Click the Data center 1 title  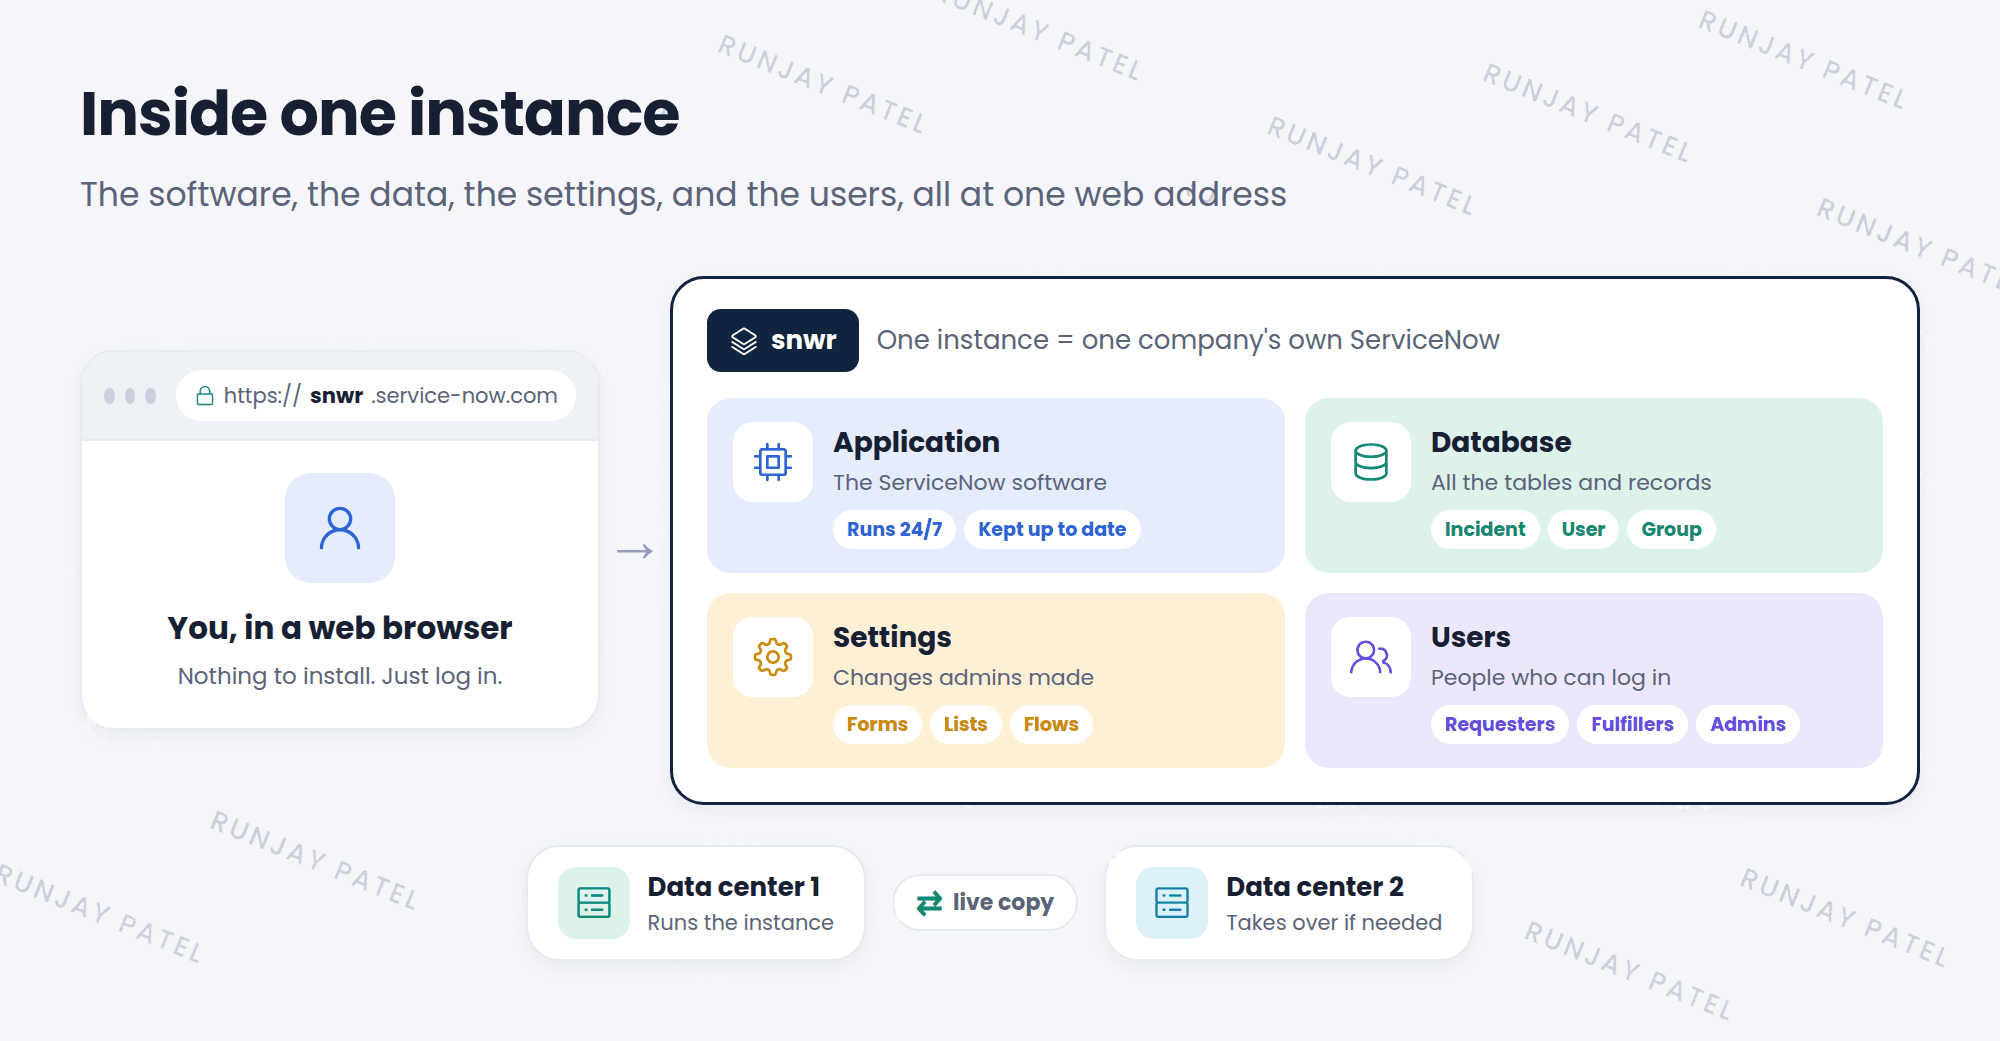[734, 887]
